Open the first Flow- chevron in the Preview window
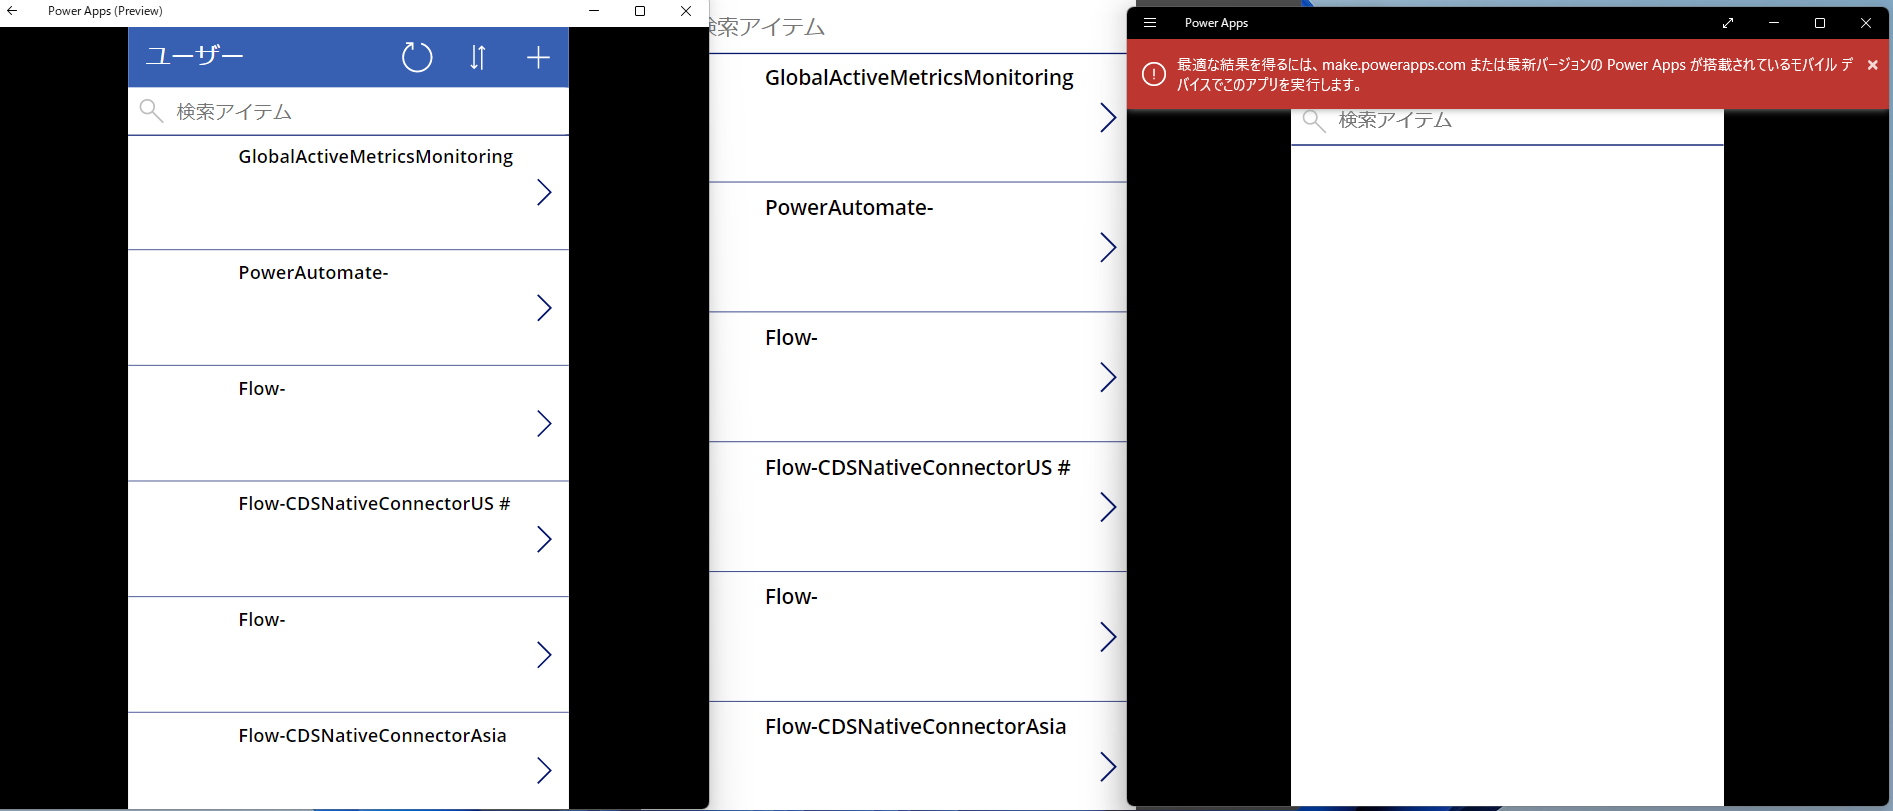 544,424
